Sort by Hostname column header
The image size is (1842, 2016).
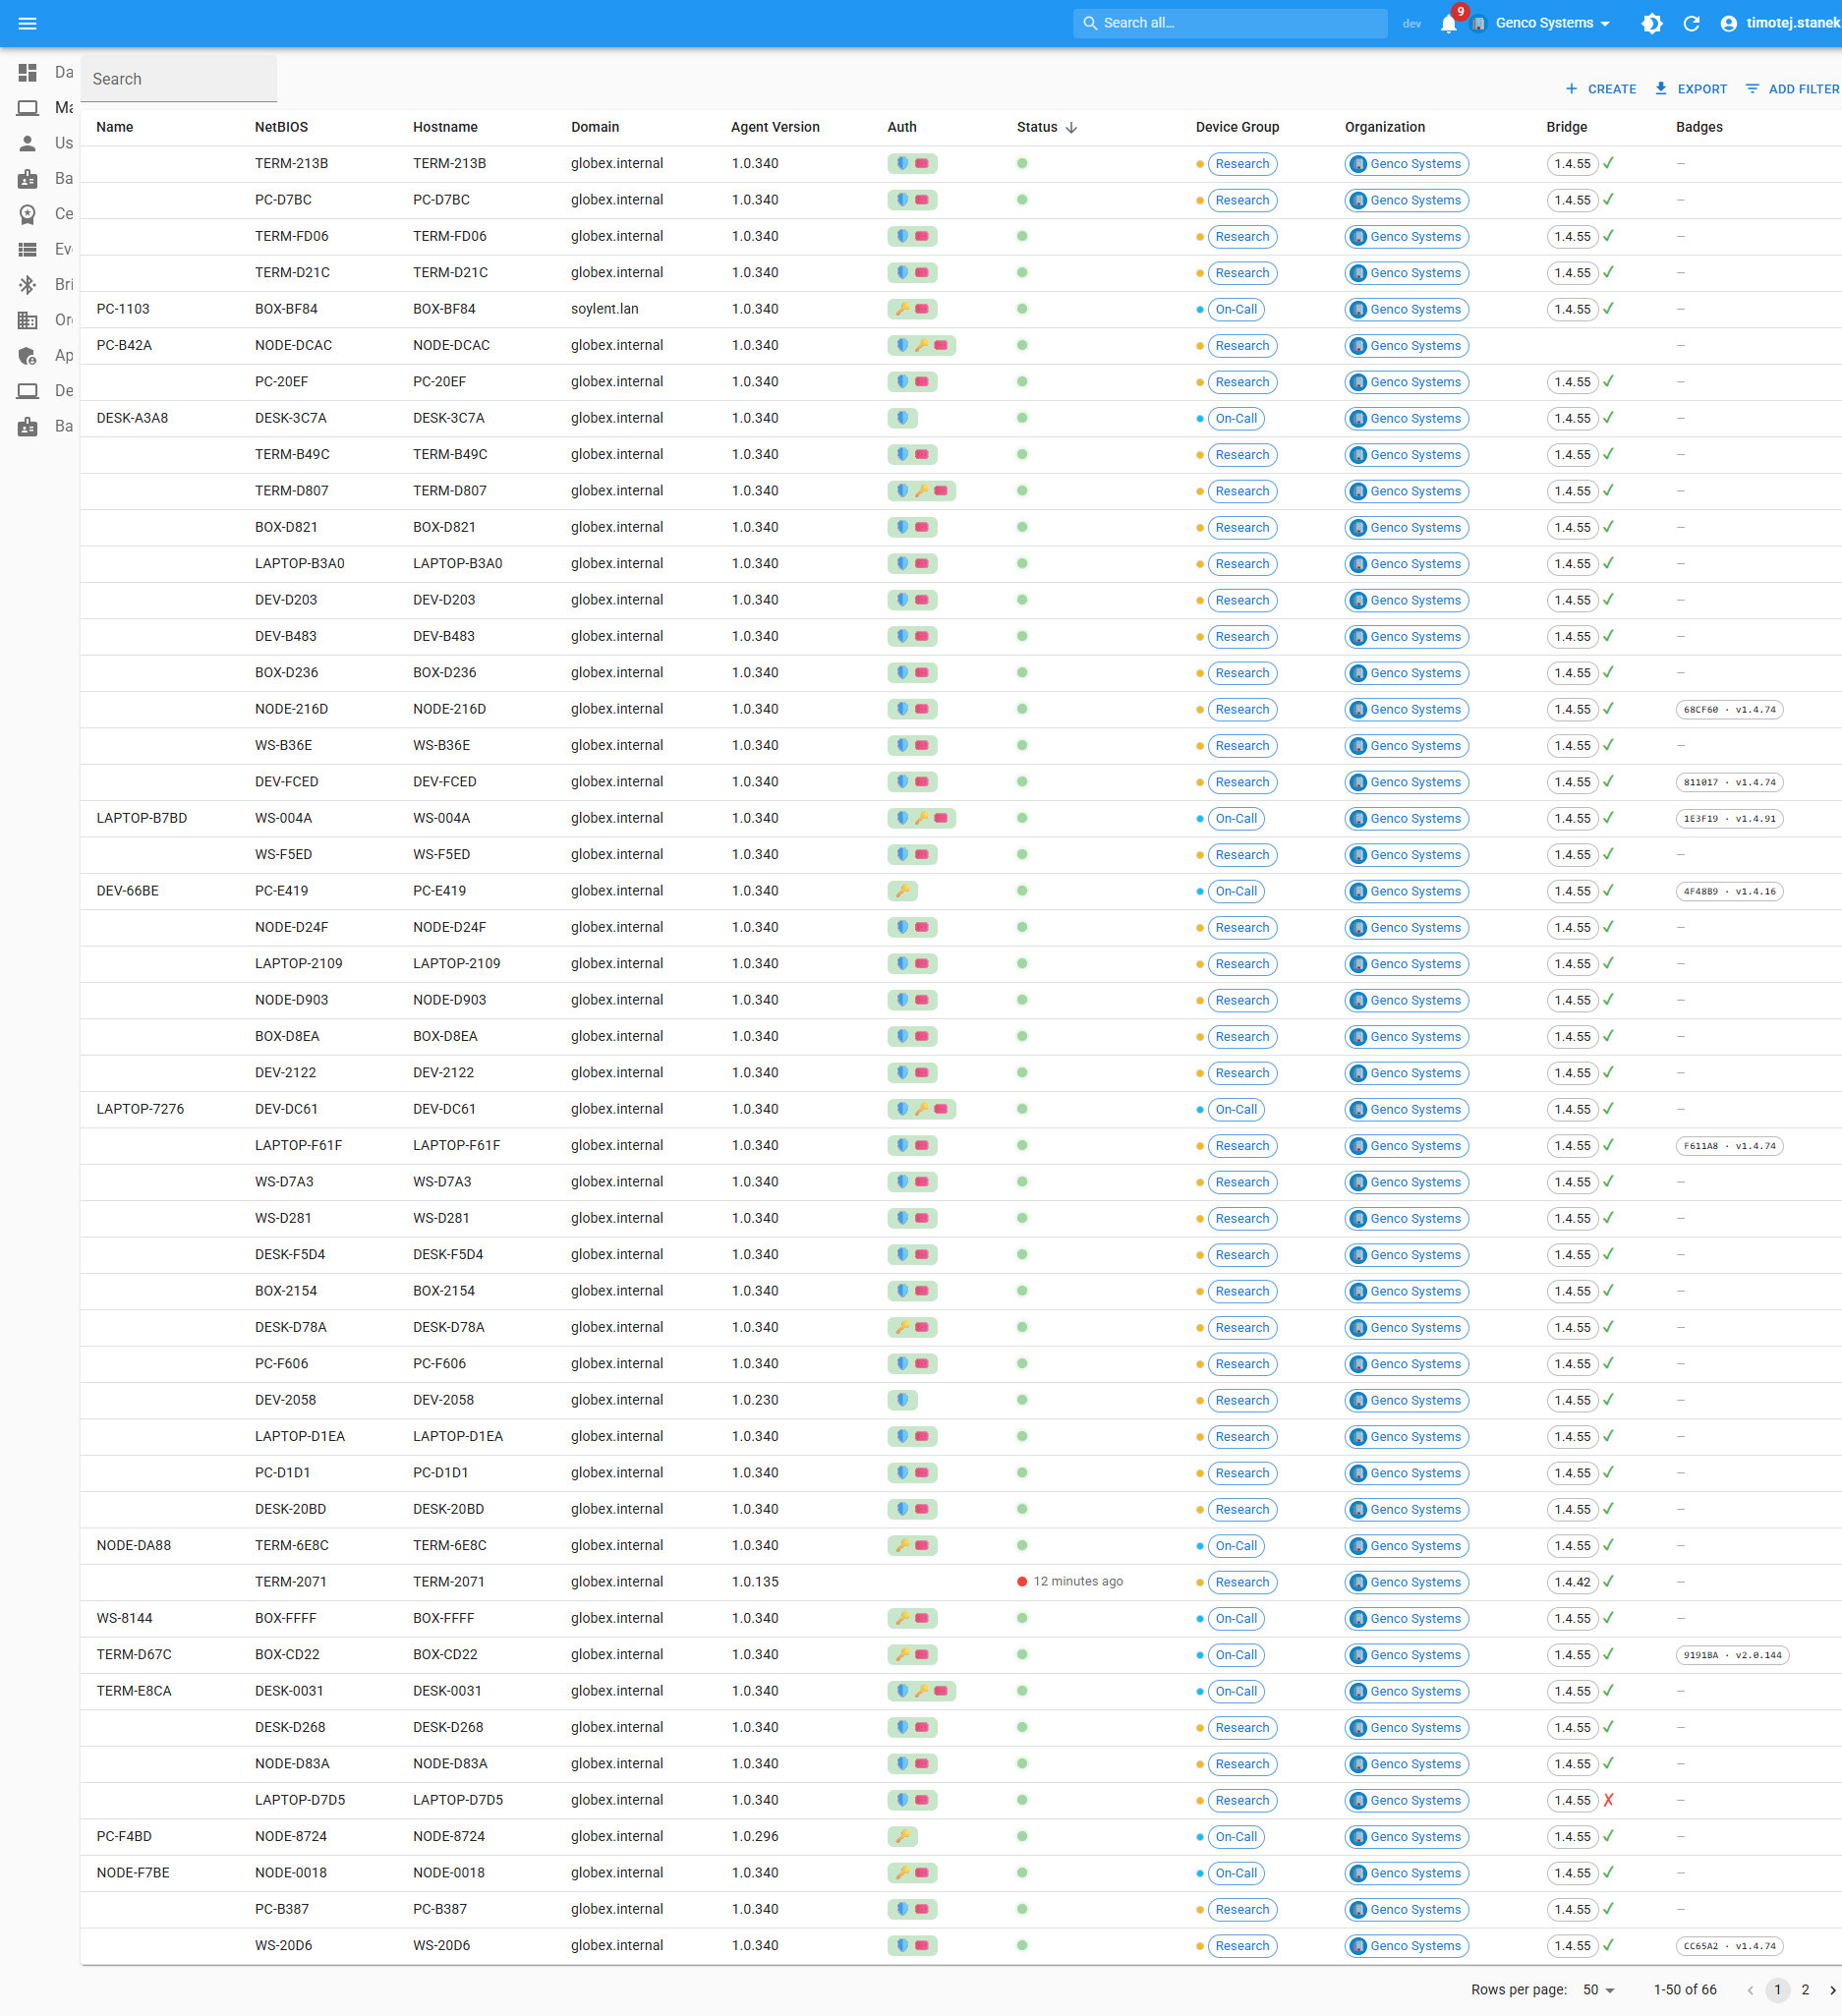point(445,127)
